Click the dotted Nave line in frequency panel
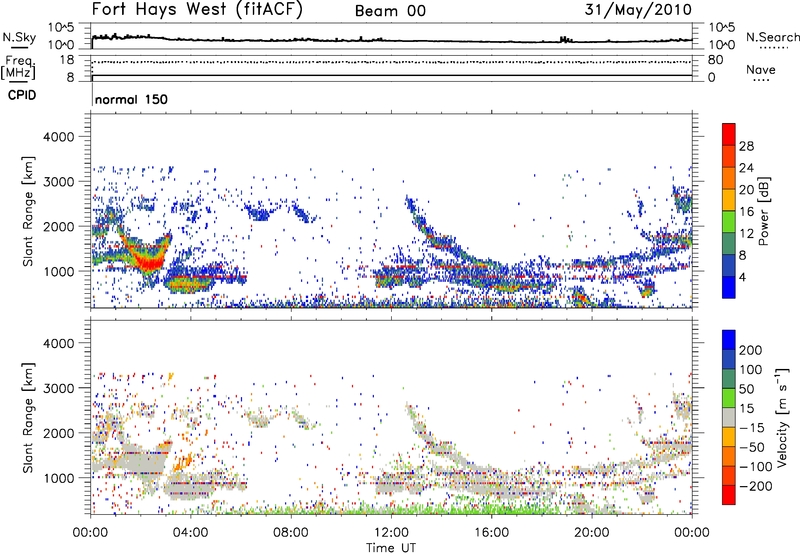800x554 pixels. [391, 62]
